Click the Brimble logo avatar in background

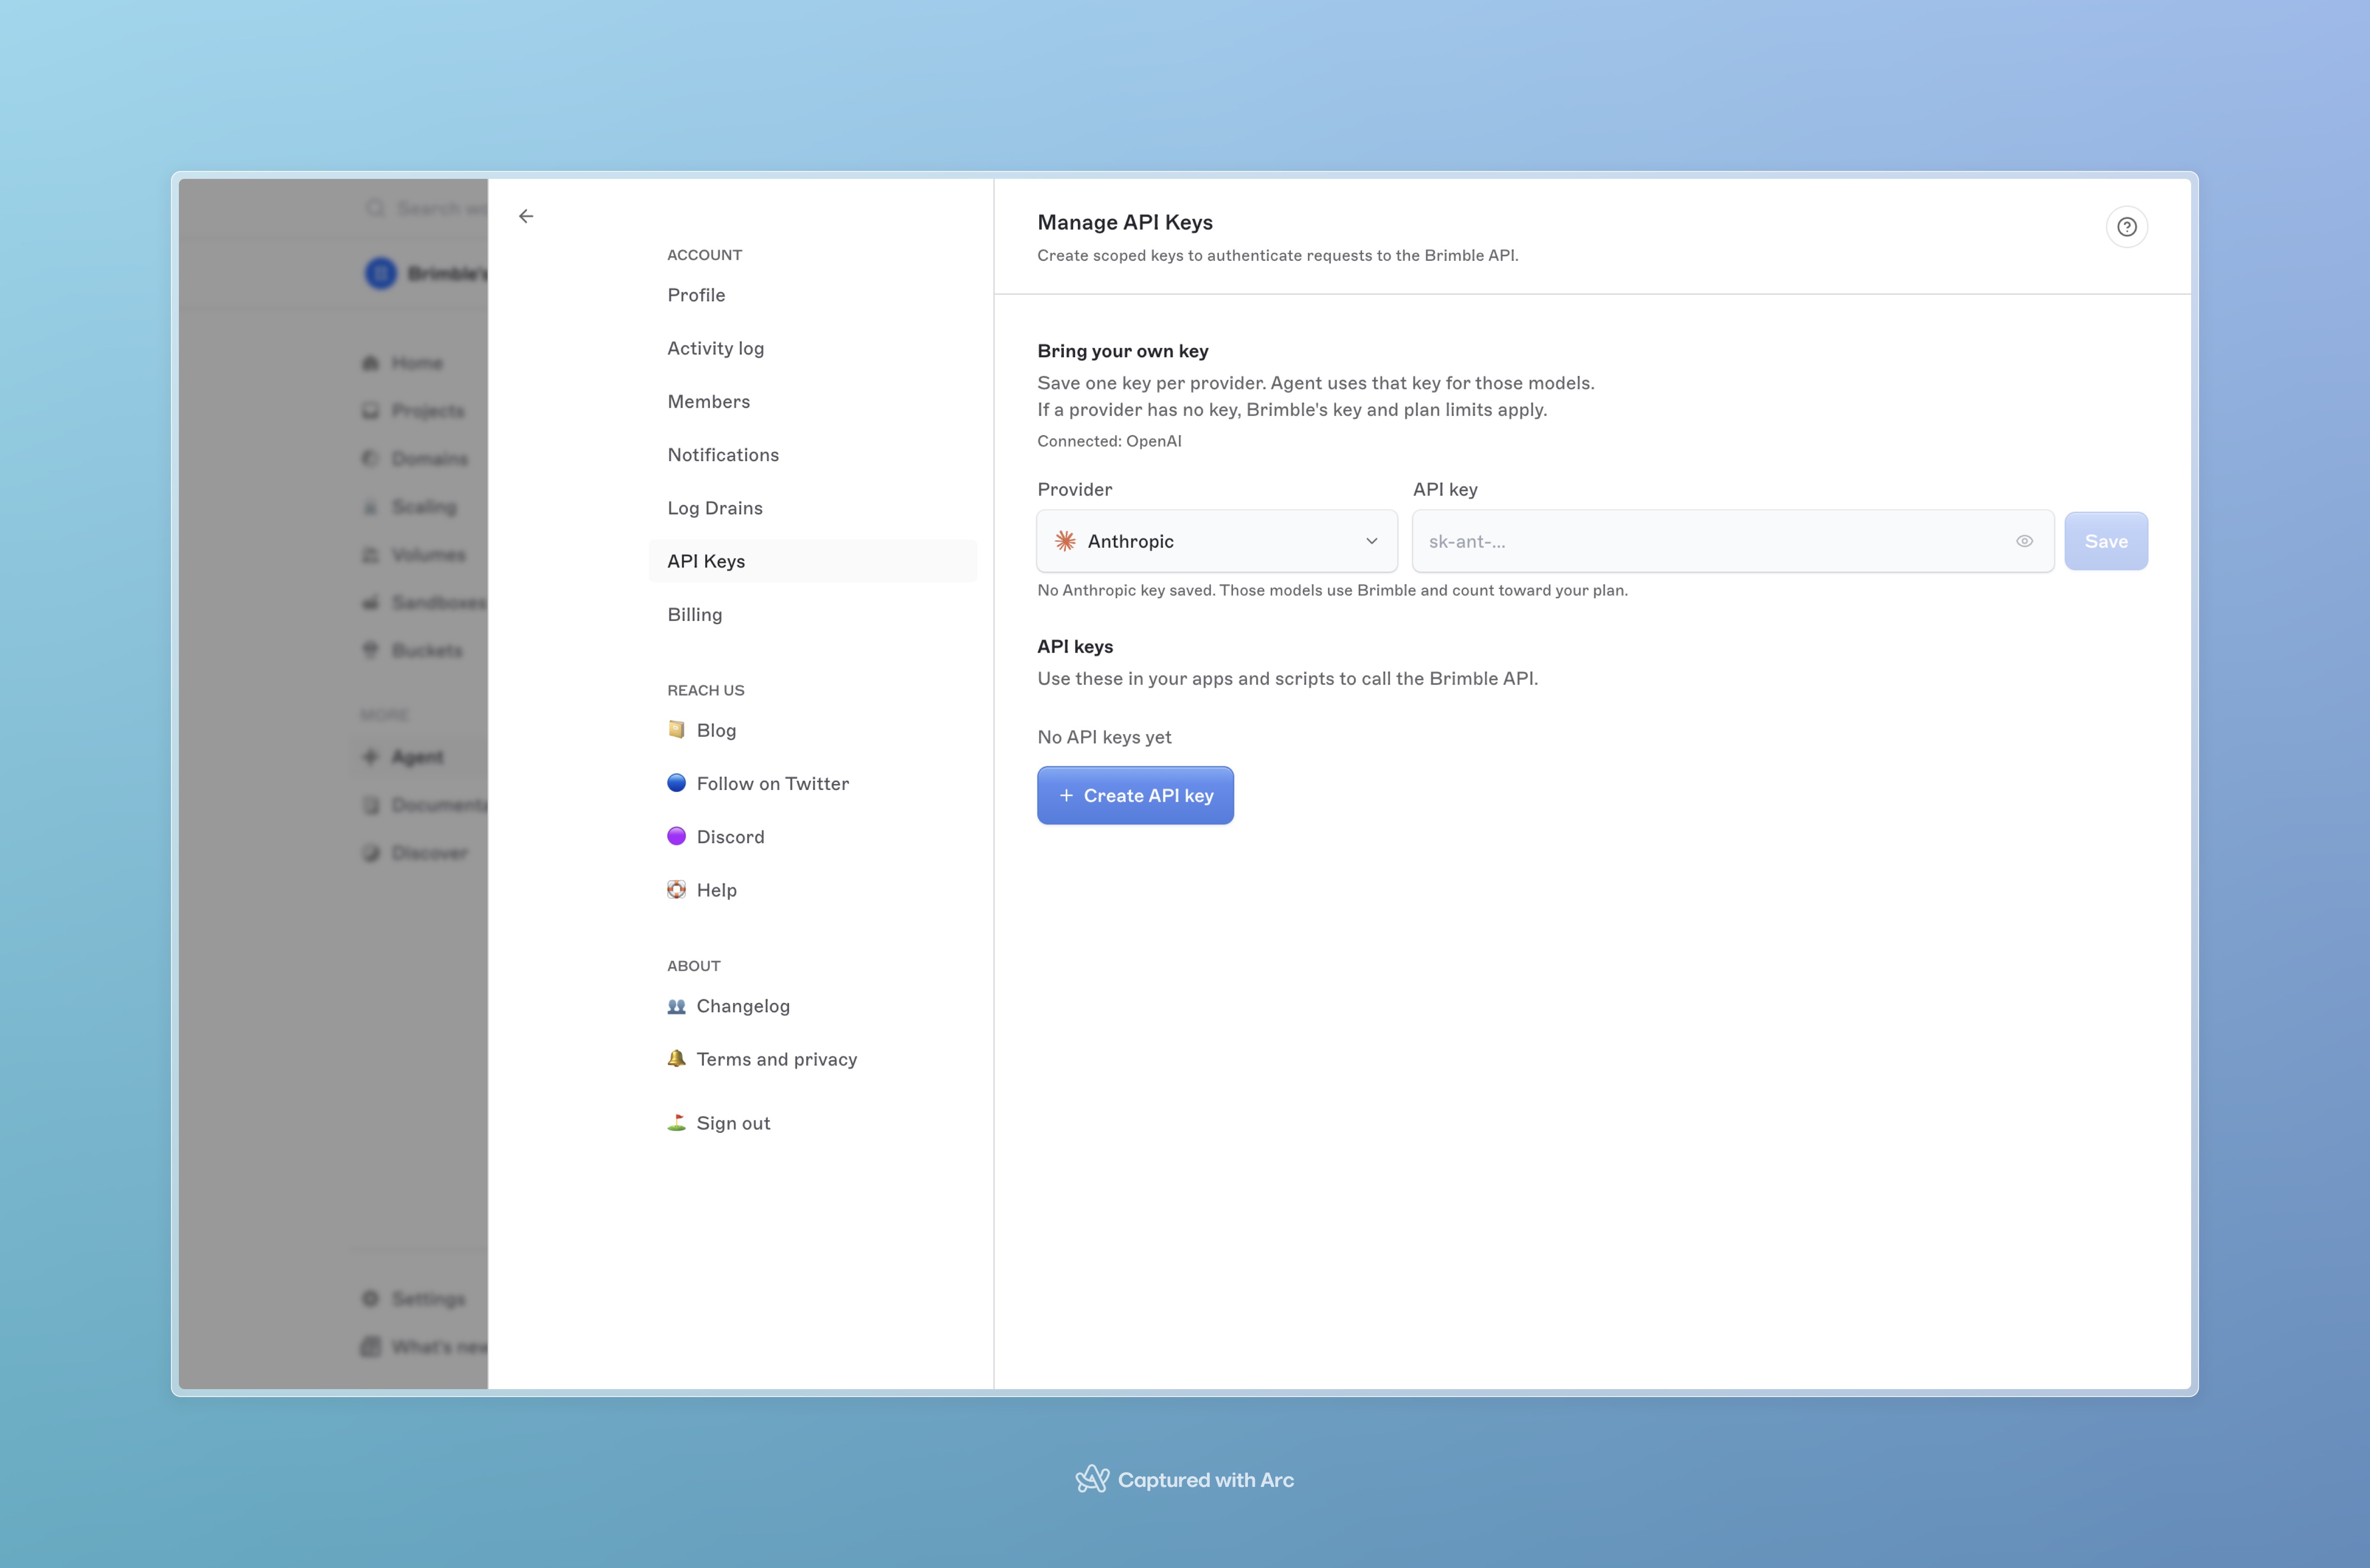coord(381,273)
